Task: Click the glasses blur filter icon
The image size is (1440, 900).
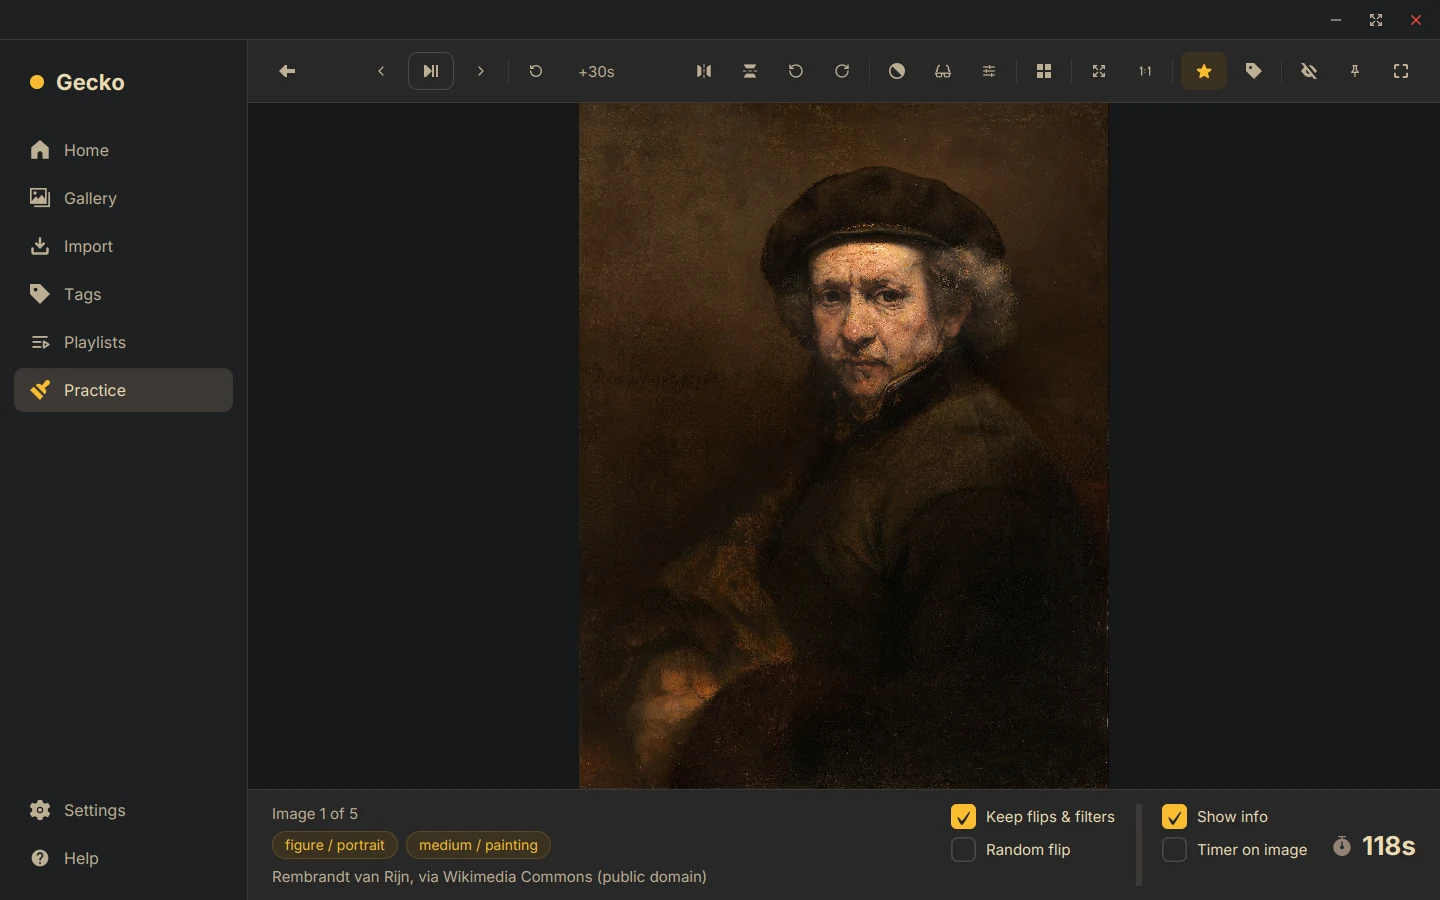Action: click(943, 71)
